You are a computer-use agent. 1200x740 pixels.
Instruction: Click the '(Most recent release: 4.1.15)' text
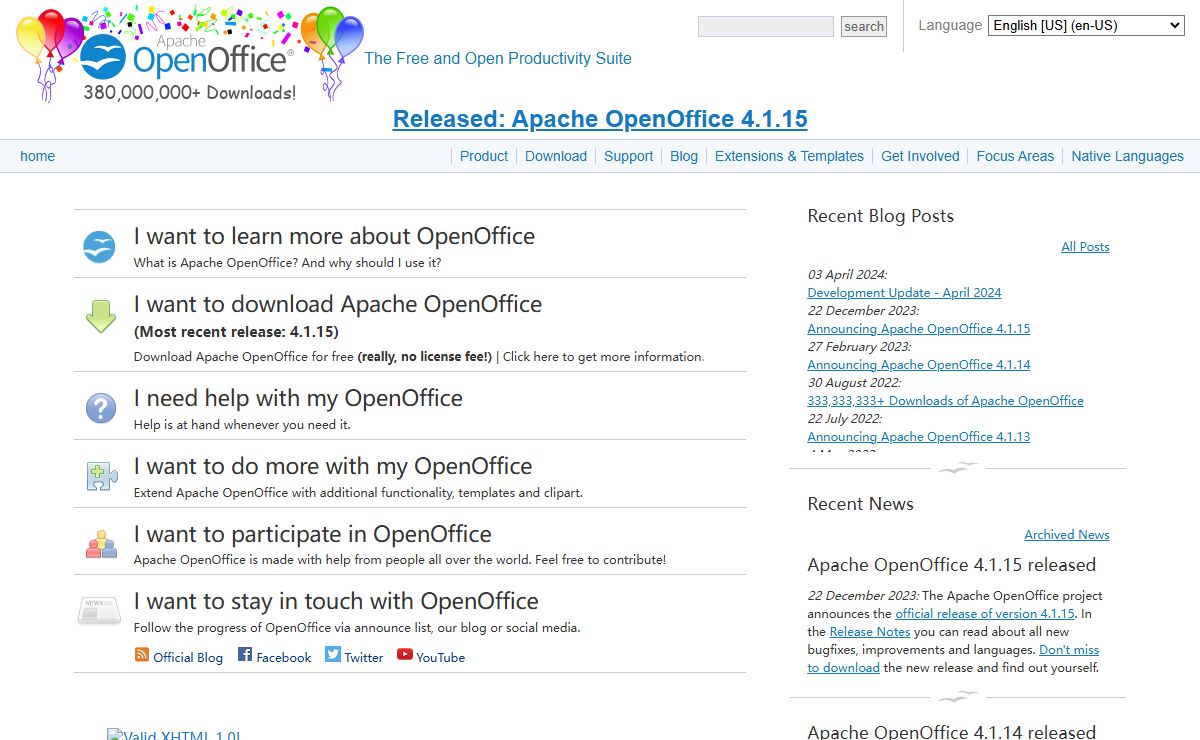(x=236, y=332)
